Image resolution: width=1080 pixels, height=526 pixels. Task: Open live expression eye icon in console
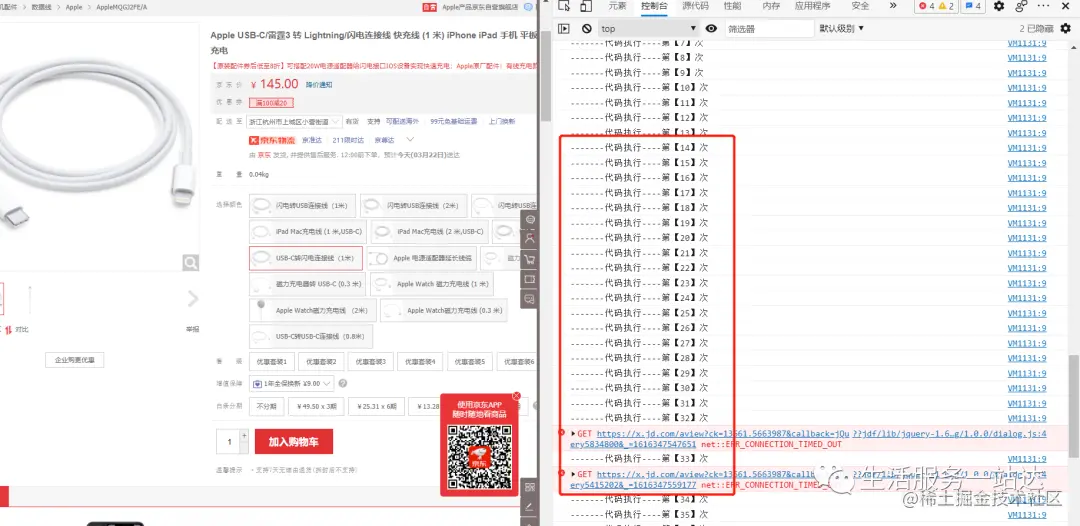[x=712, y=28]
